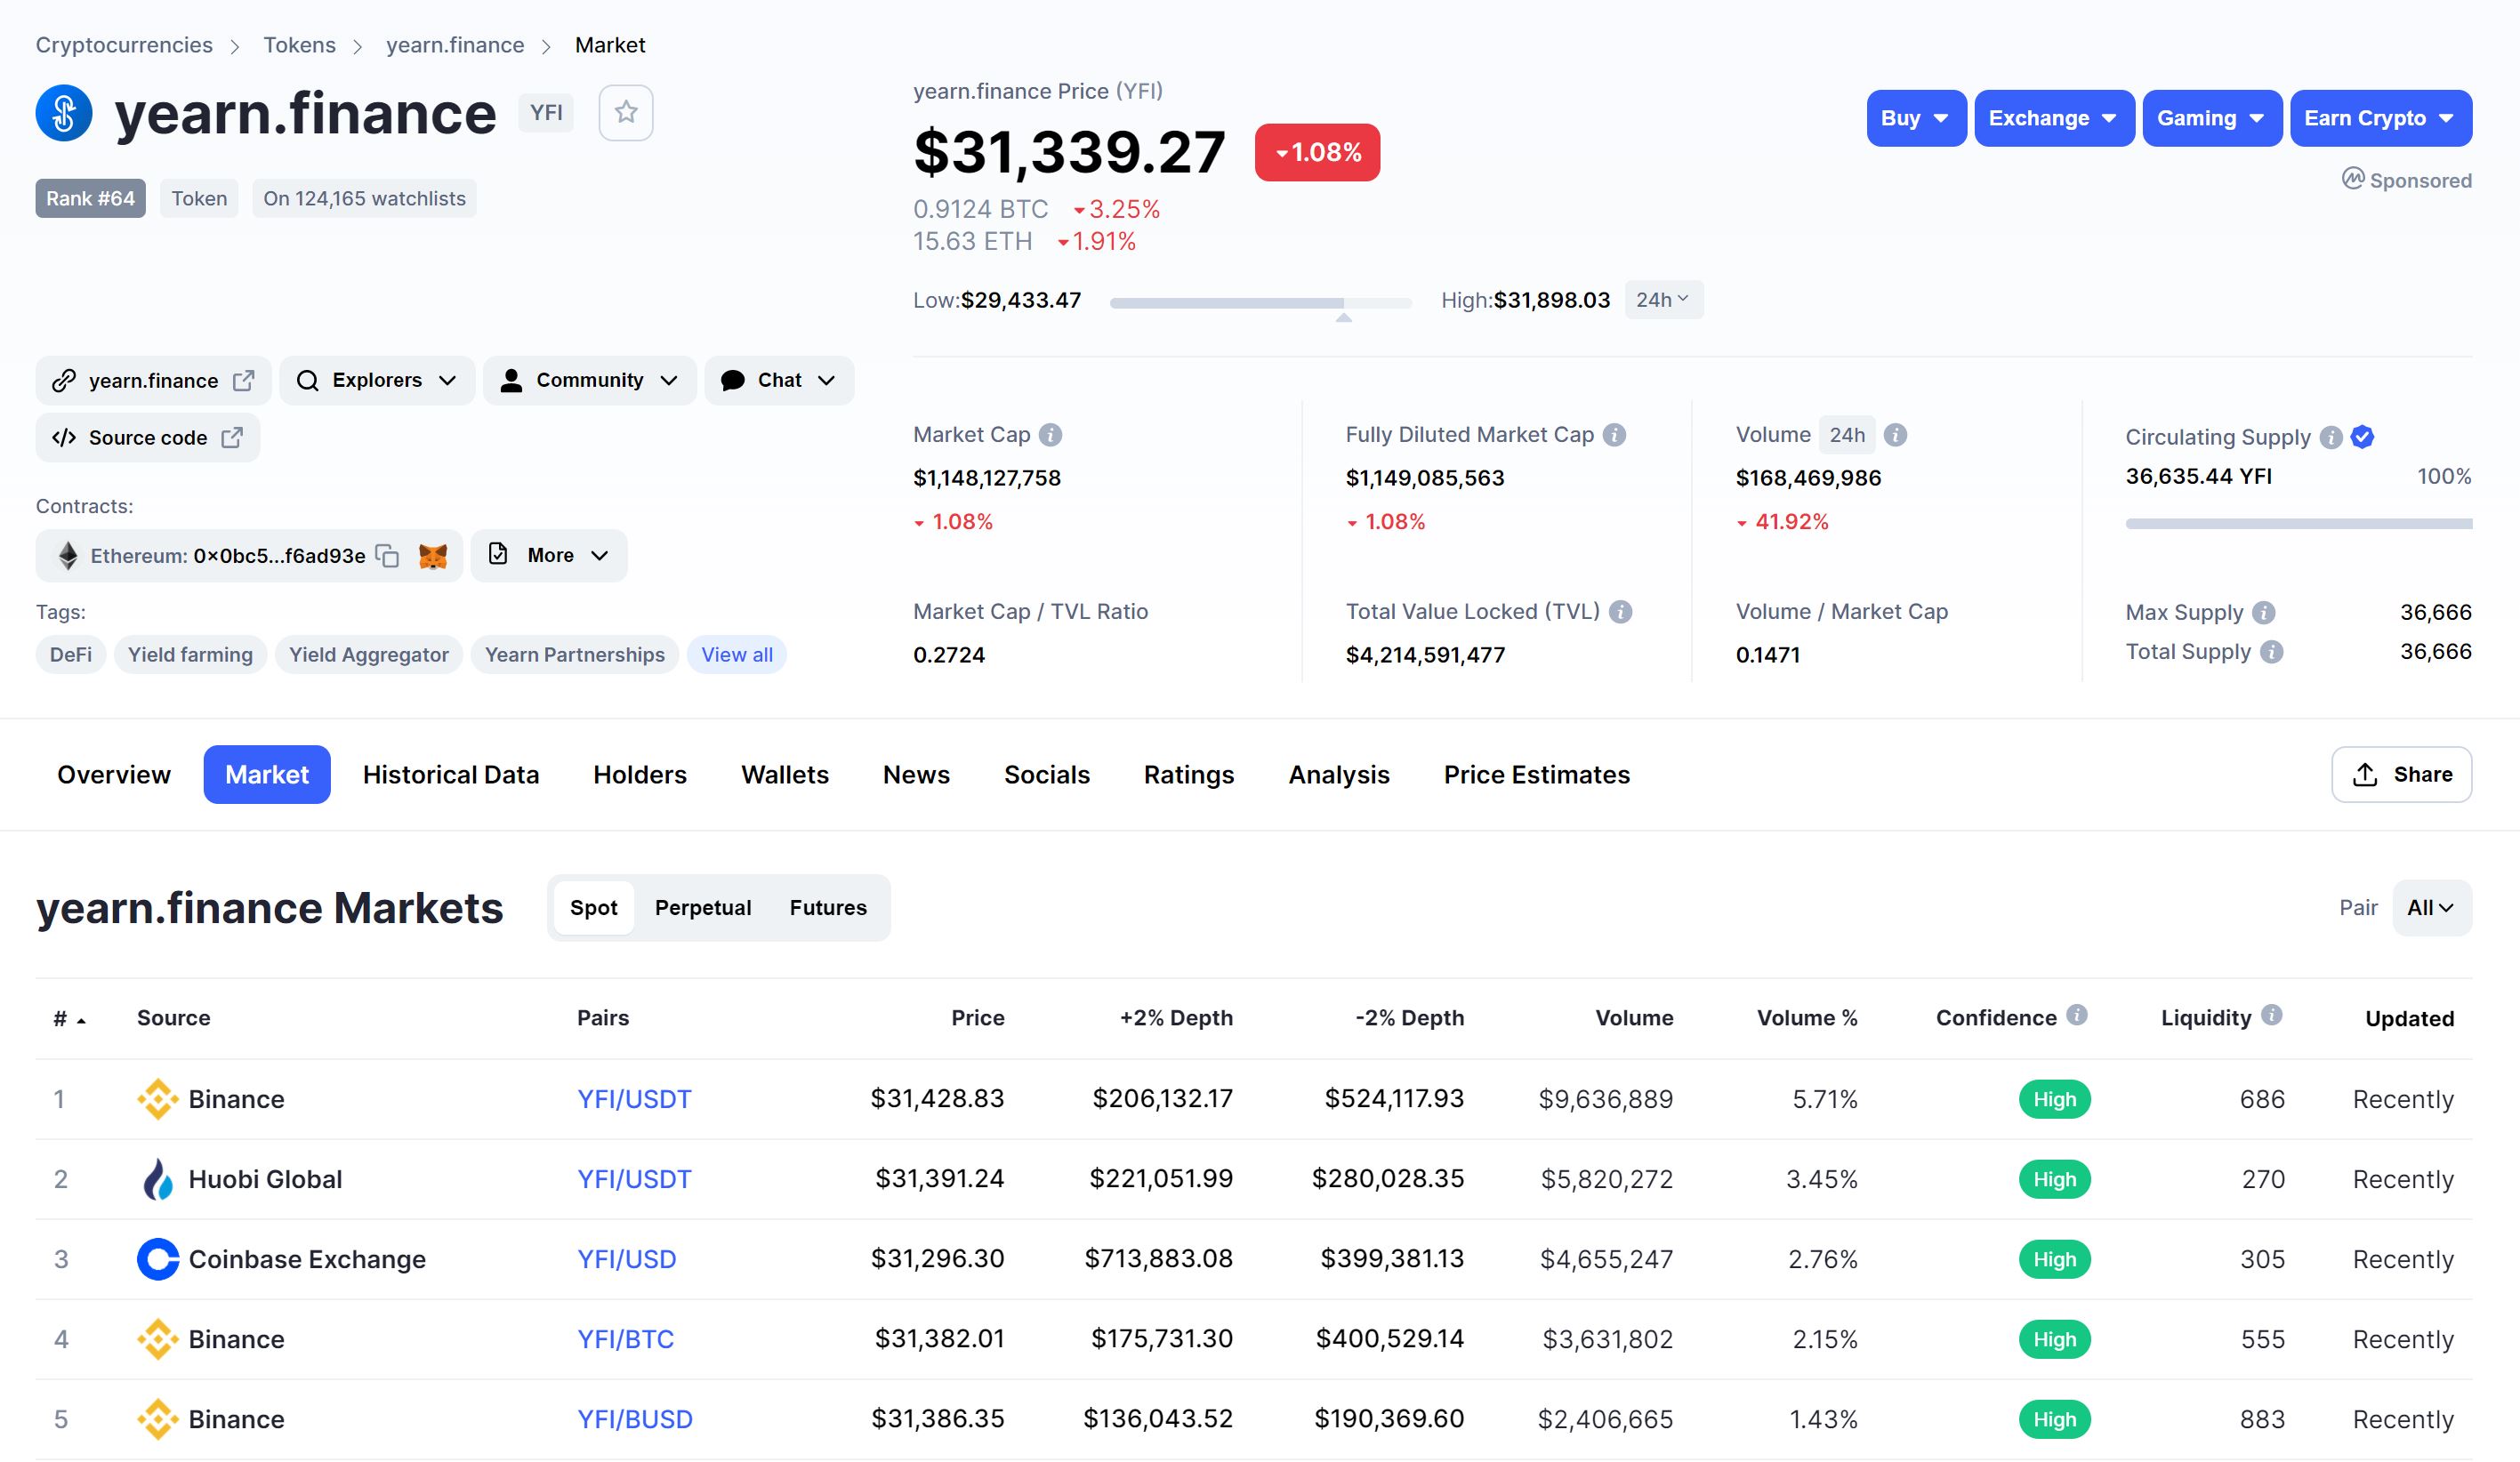Click the Max Supply info icon

tap(2265, 613)
